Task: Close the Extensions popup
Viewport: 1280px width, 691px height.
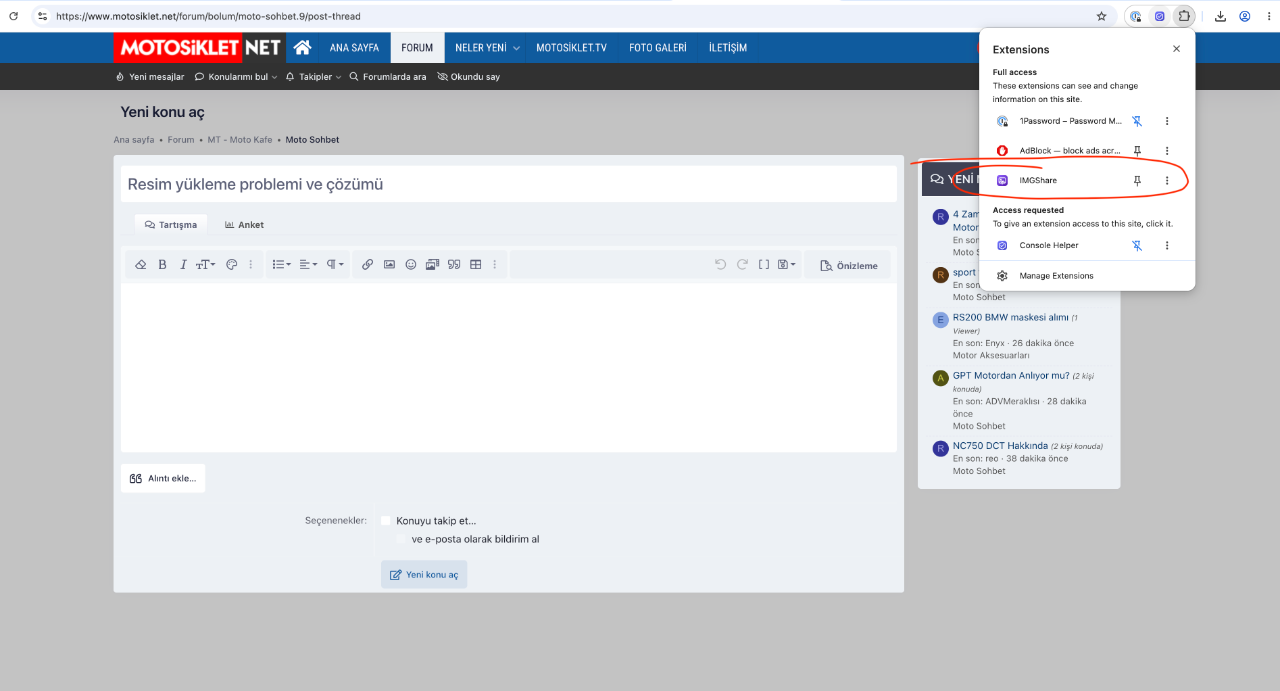Action: pos(1176,49)
